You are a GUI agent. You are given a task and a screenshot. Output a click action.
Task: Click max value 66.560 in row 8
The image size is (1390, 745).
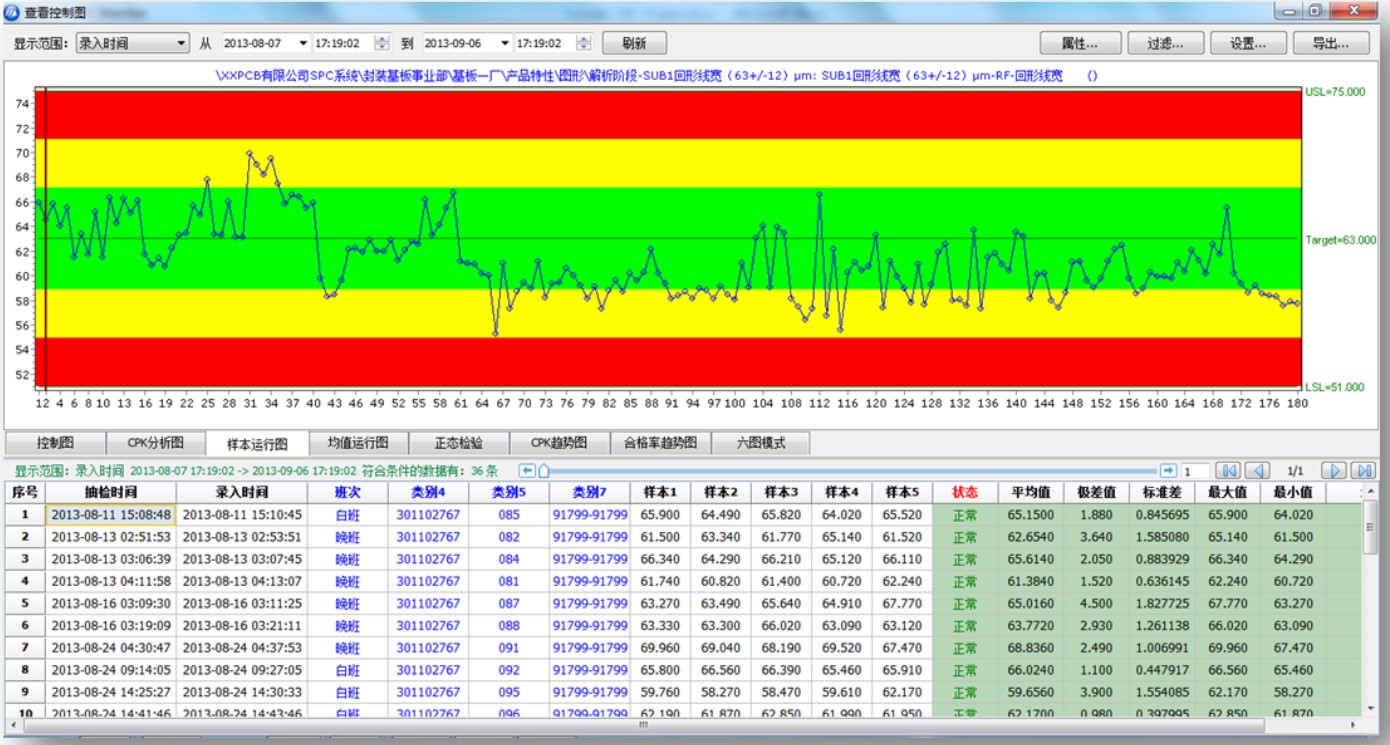(1227, 670)
